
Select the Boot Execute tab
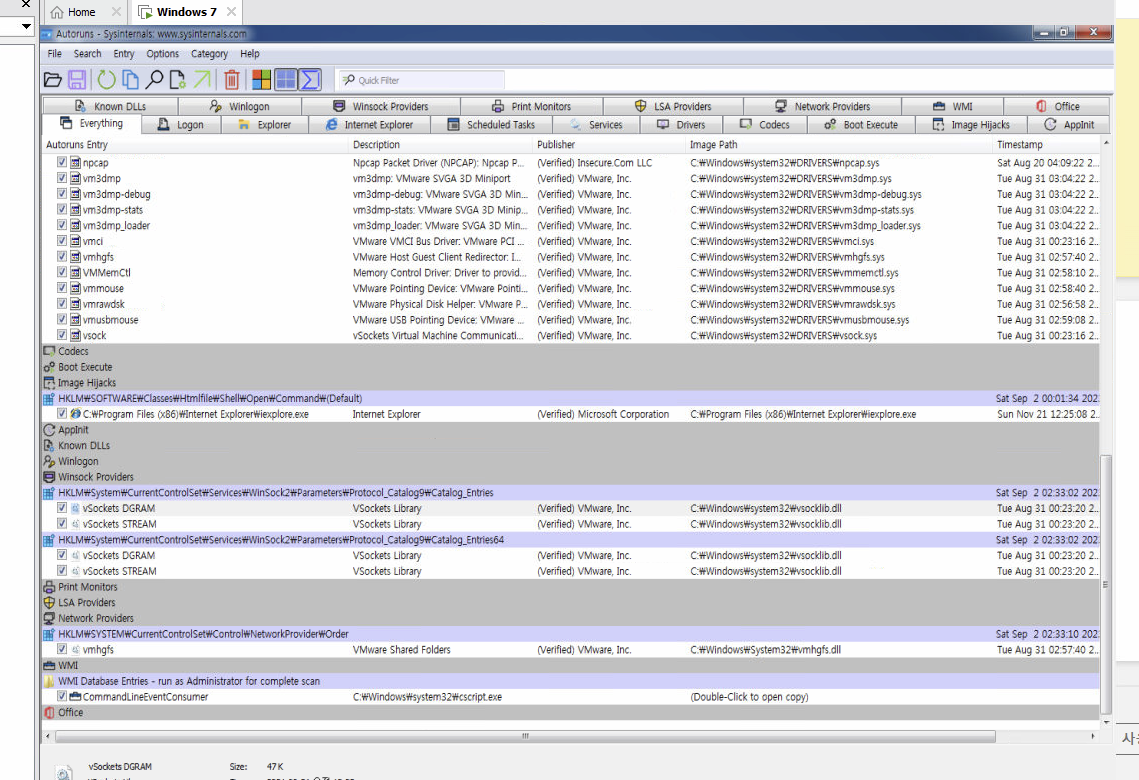pos(862,125)
